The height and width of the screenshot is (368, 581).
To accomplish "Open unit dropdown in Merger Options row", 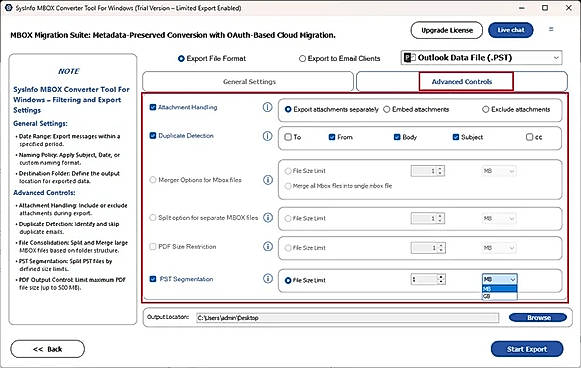I will (499, 171).
